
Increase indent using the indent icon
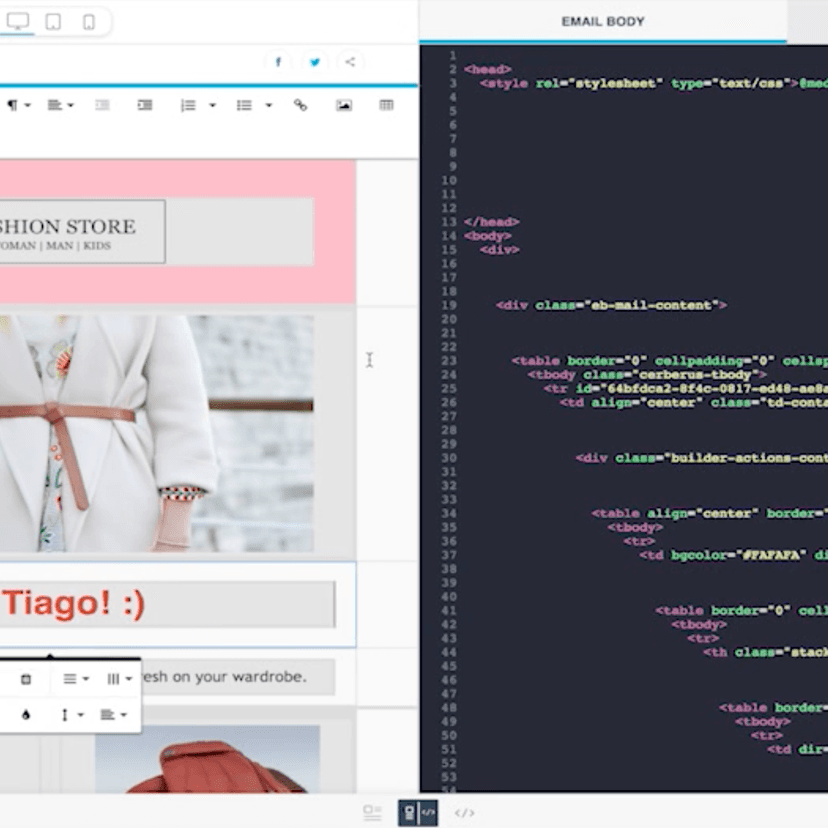[x=143, y=104]
